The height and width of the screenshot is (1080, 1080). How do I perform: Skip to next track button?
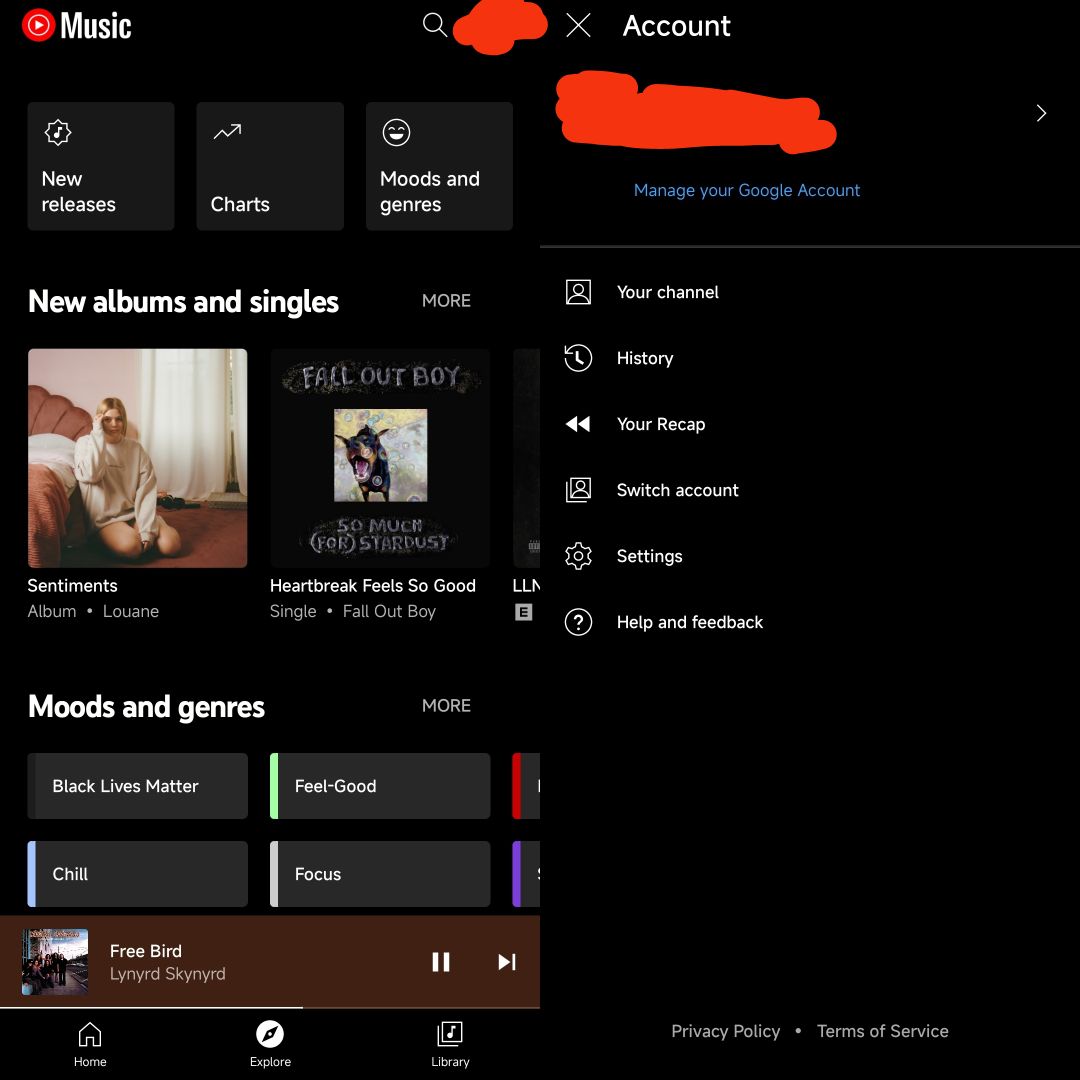coord(507,962)
